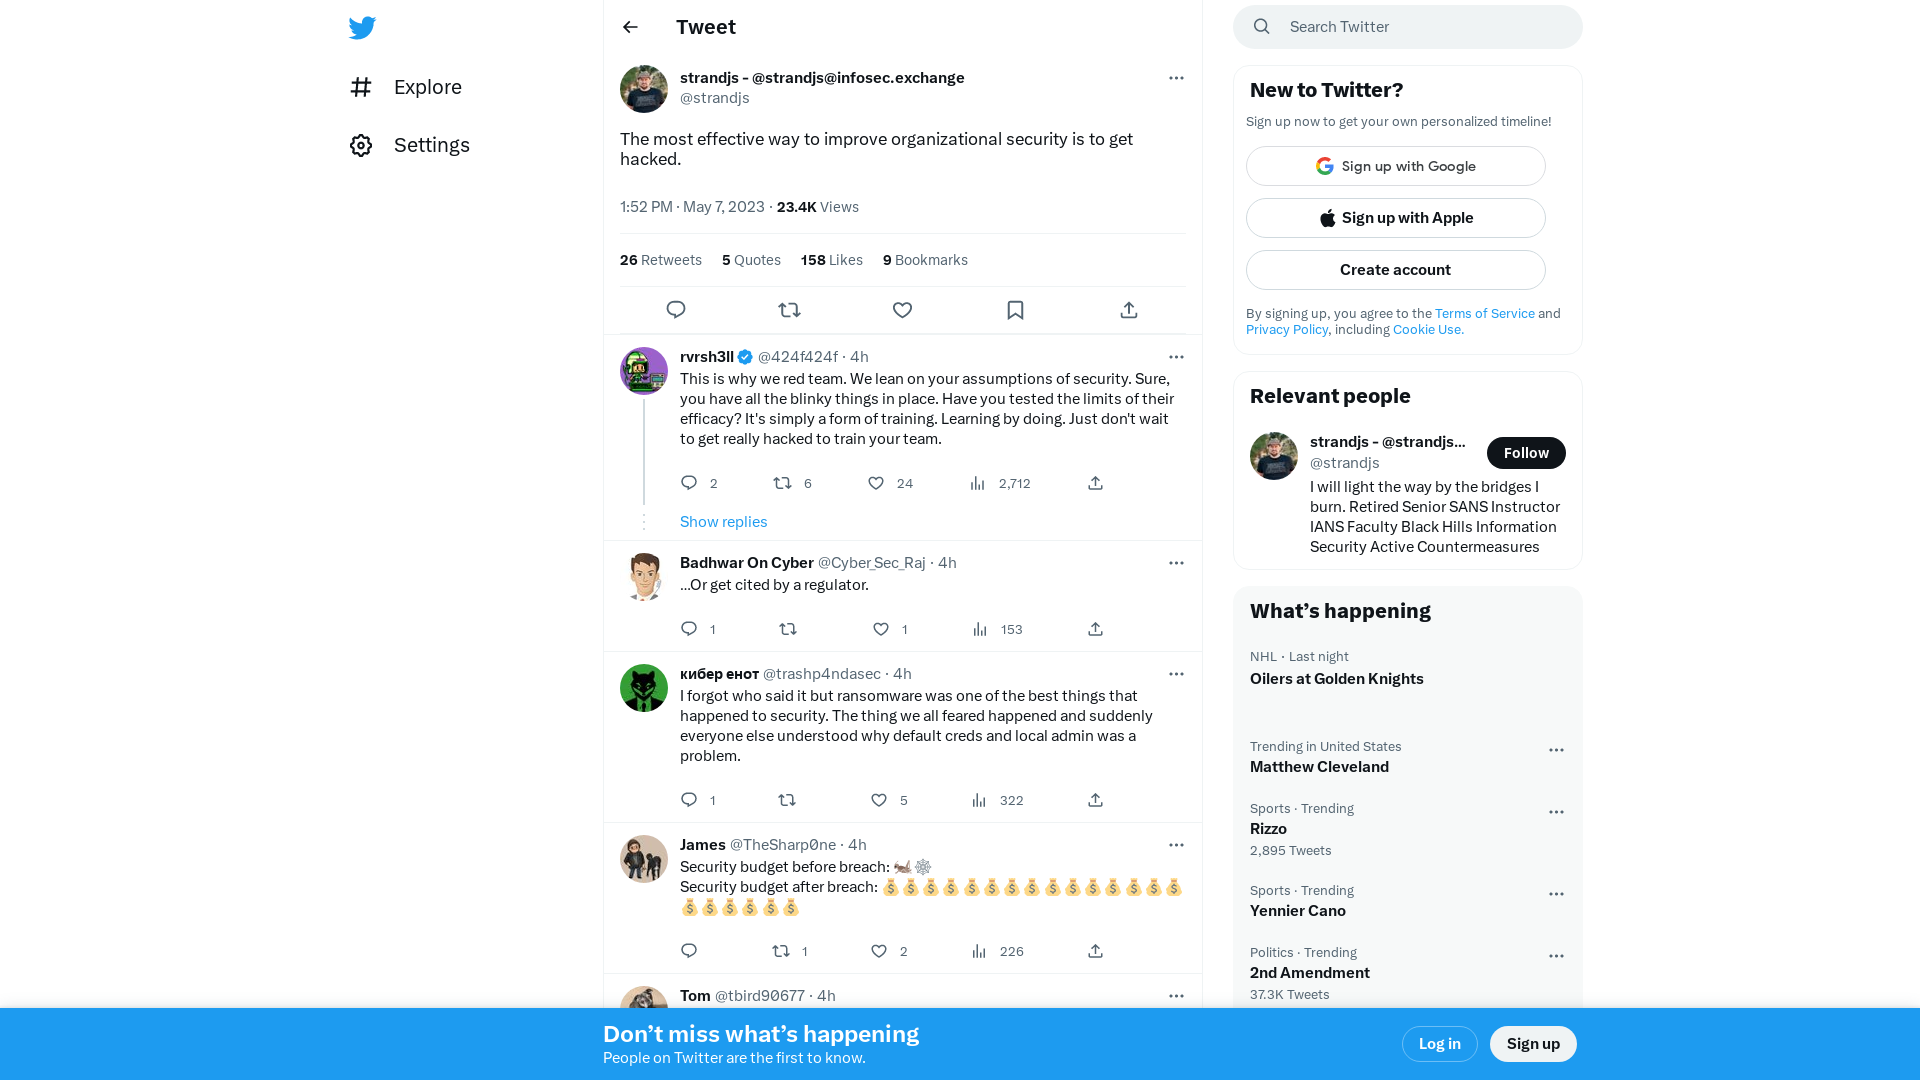This screenshot has height=1080, width=1920.
Task: Click the Explore menu item in sidebar
Action: coord(411,86)
